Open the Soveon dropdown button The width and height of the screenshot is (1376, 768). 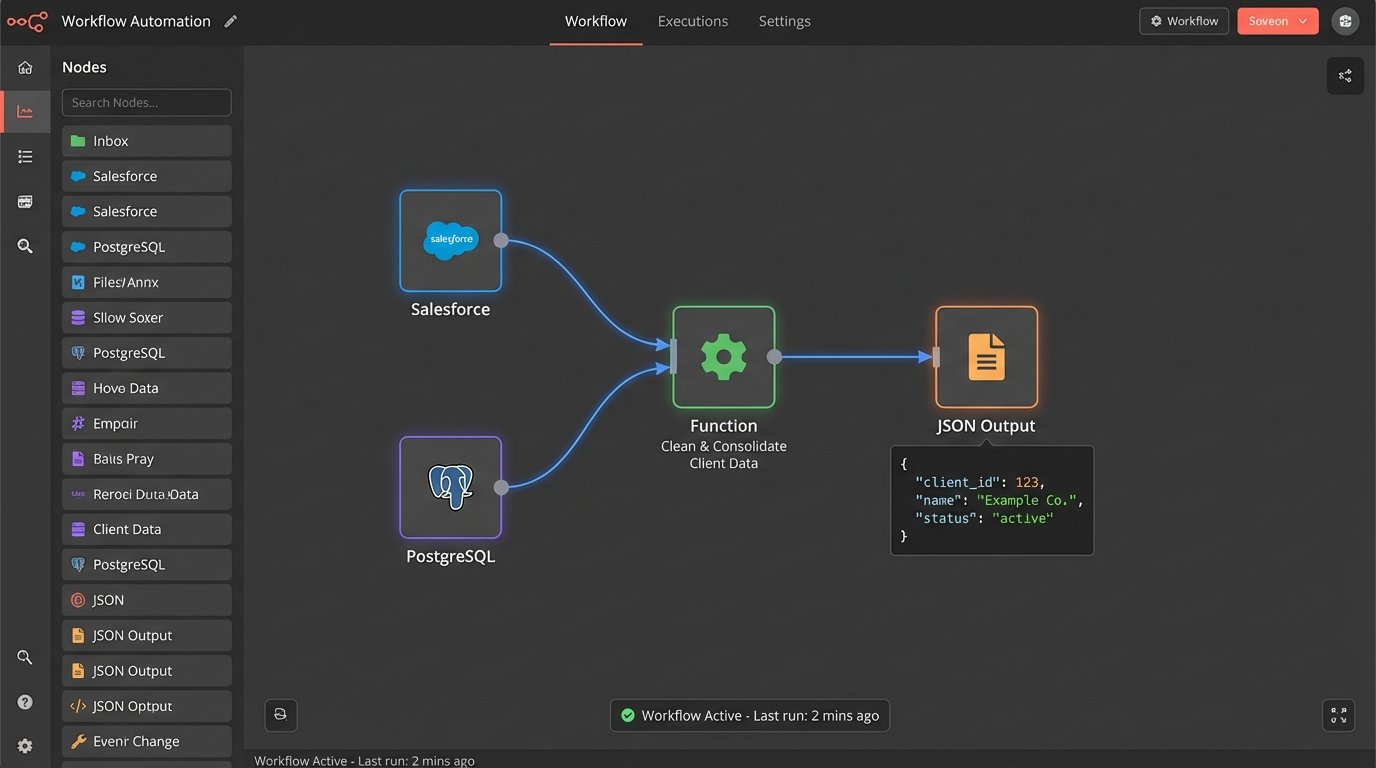click(x=1277, y=21)
